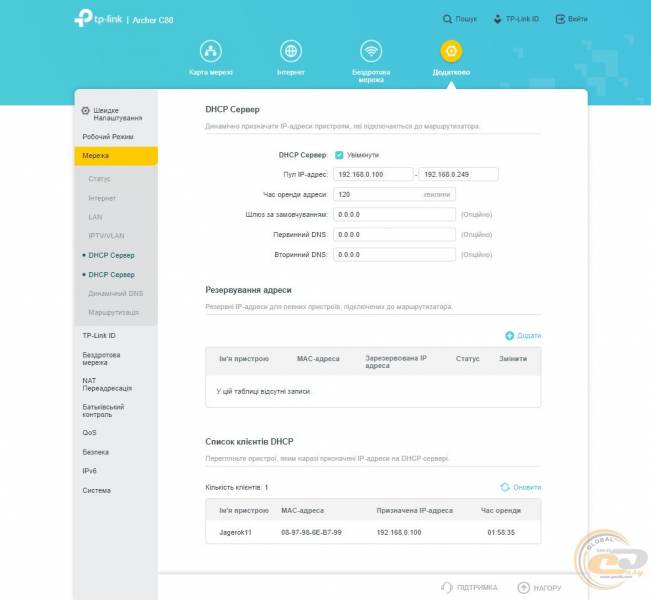Open NAT Переадресація in the sidebar
The width and height of the screenshot is (651, 600).
(107, 384)
